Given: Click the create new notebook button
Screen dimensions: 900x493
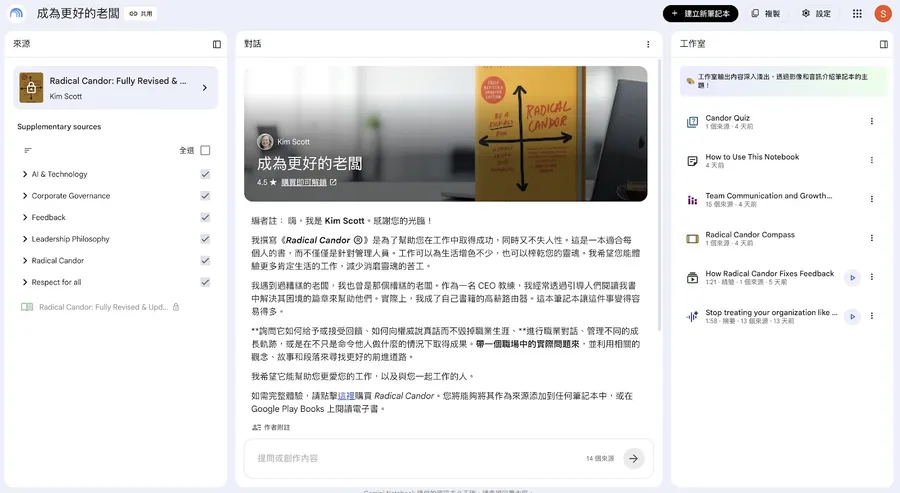Looking at the screenshot, I should 700,13.
